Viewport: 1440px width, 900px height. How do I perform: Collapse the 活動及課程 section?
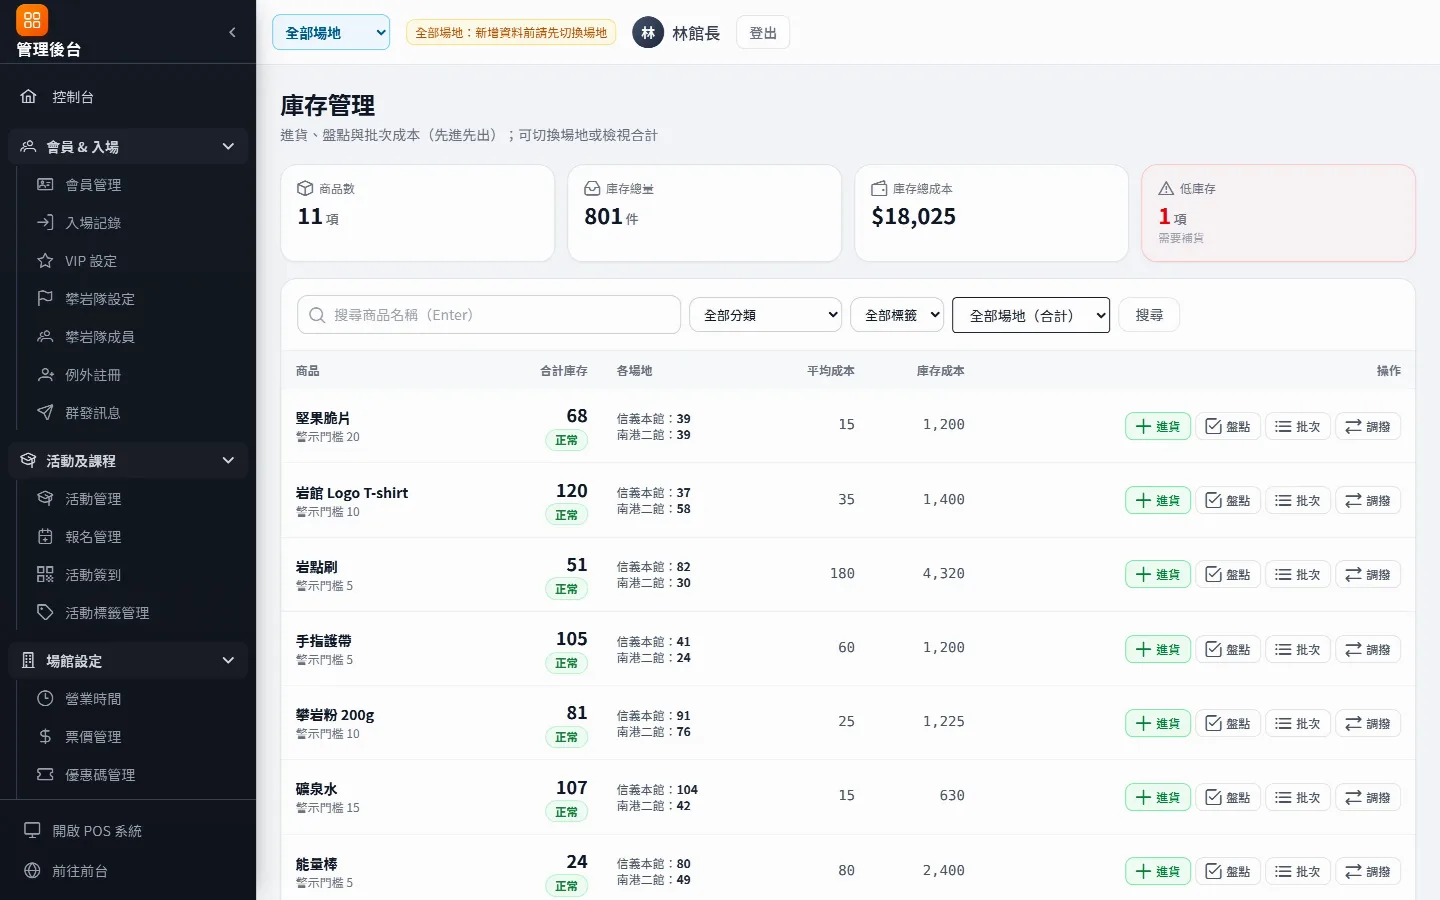click(128, 461)
